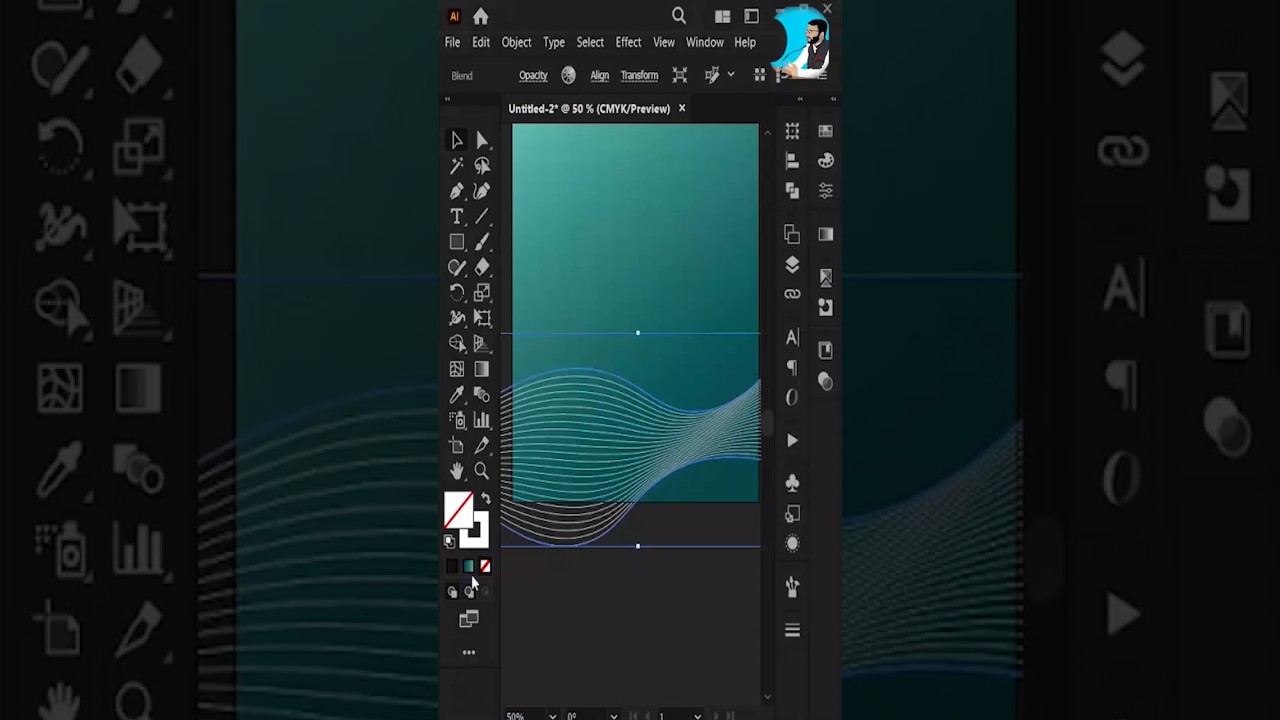Select the Curvature tool
The image size is (1280, 720).
point(482,191)
